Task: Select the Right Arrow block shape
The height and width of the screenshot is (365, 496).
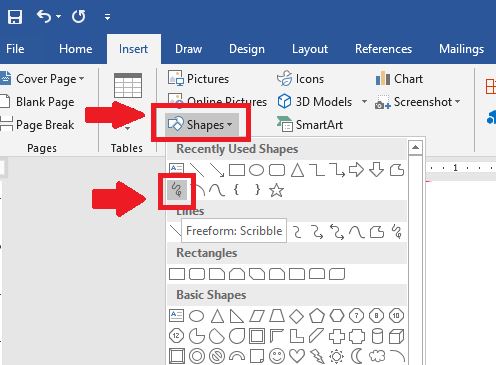Action: coord(356,170)
